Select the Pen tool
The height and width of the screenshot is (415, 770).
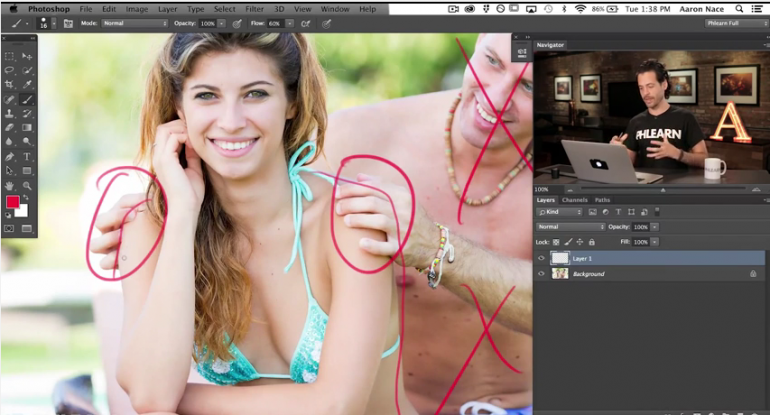(x=10, y=157)
